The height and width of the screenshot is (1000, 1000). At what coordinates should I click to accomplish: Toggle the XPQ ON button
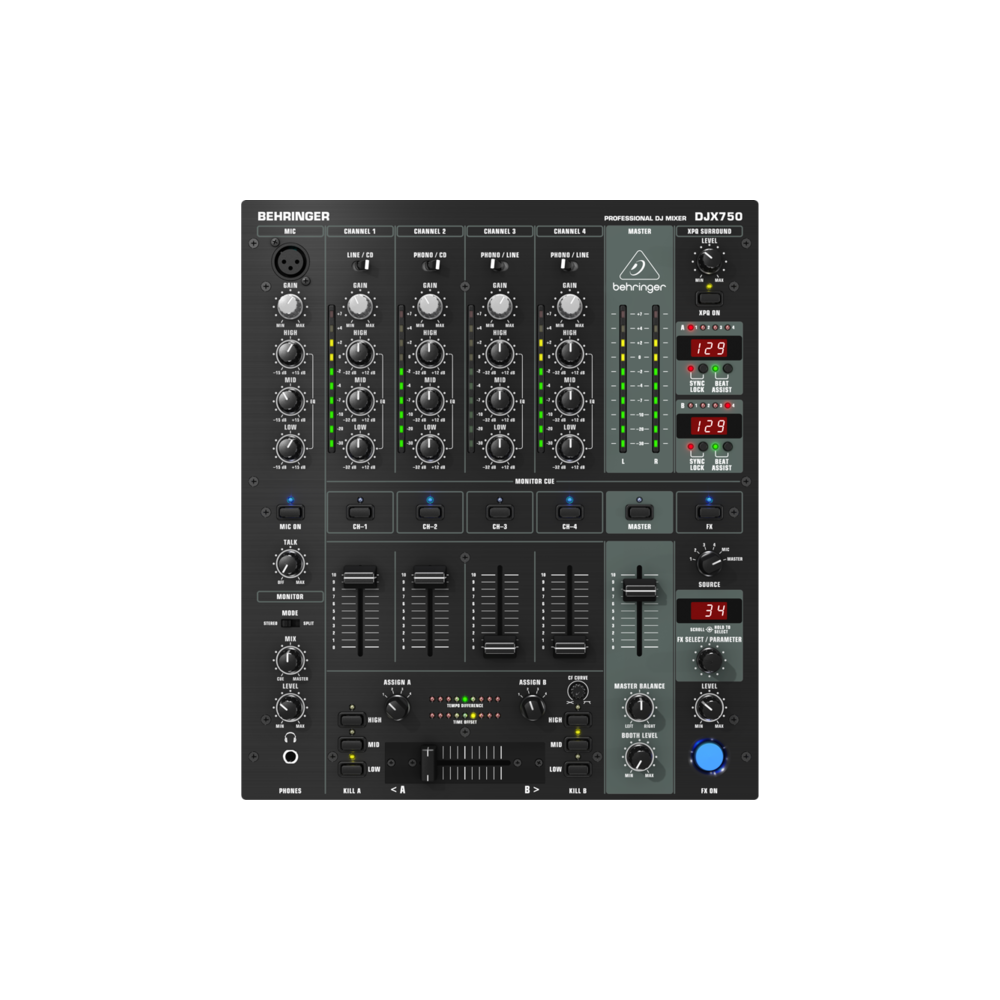[709, 298]
